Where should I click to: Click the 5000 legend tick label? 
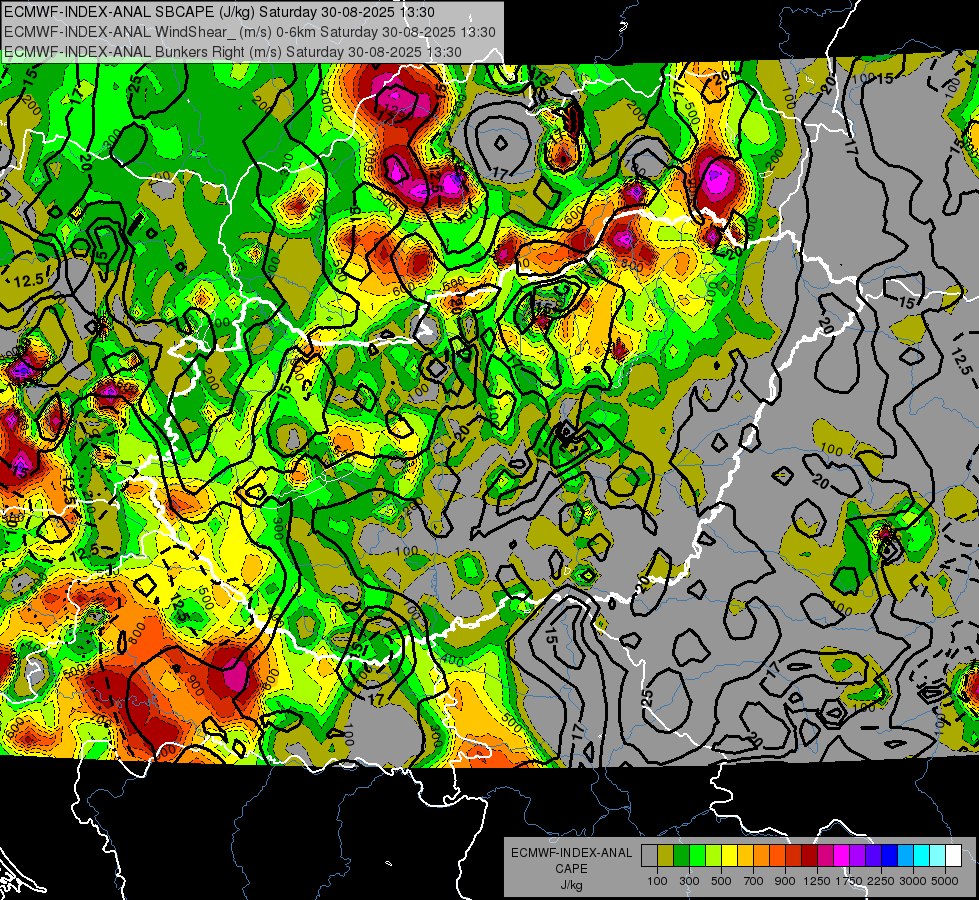(x=945, y=881)
